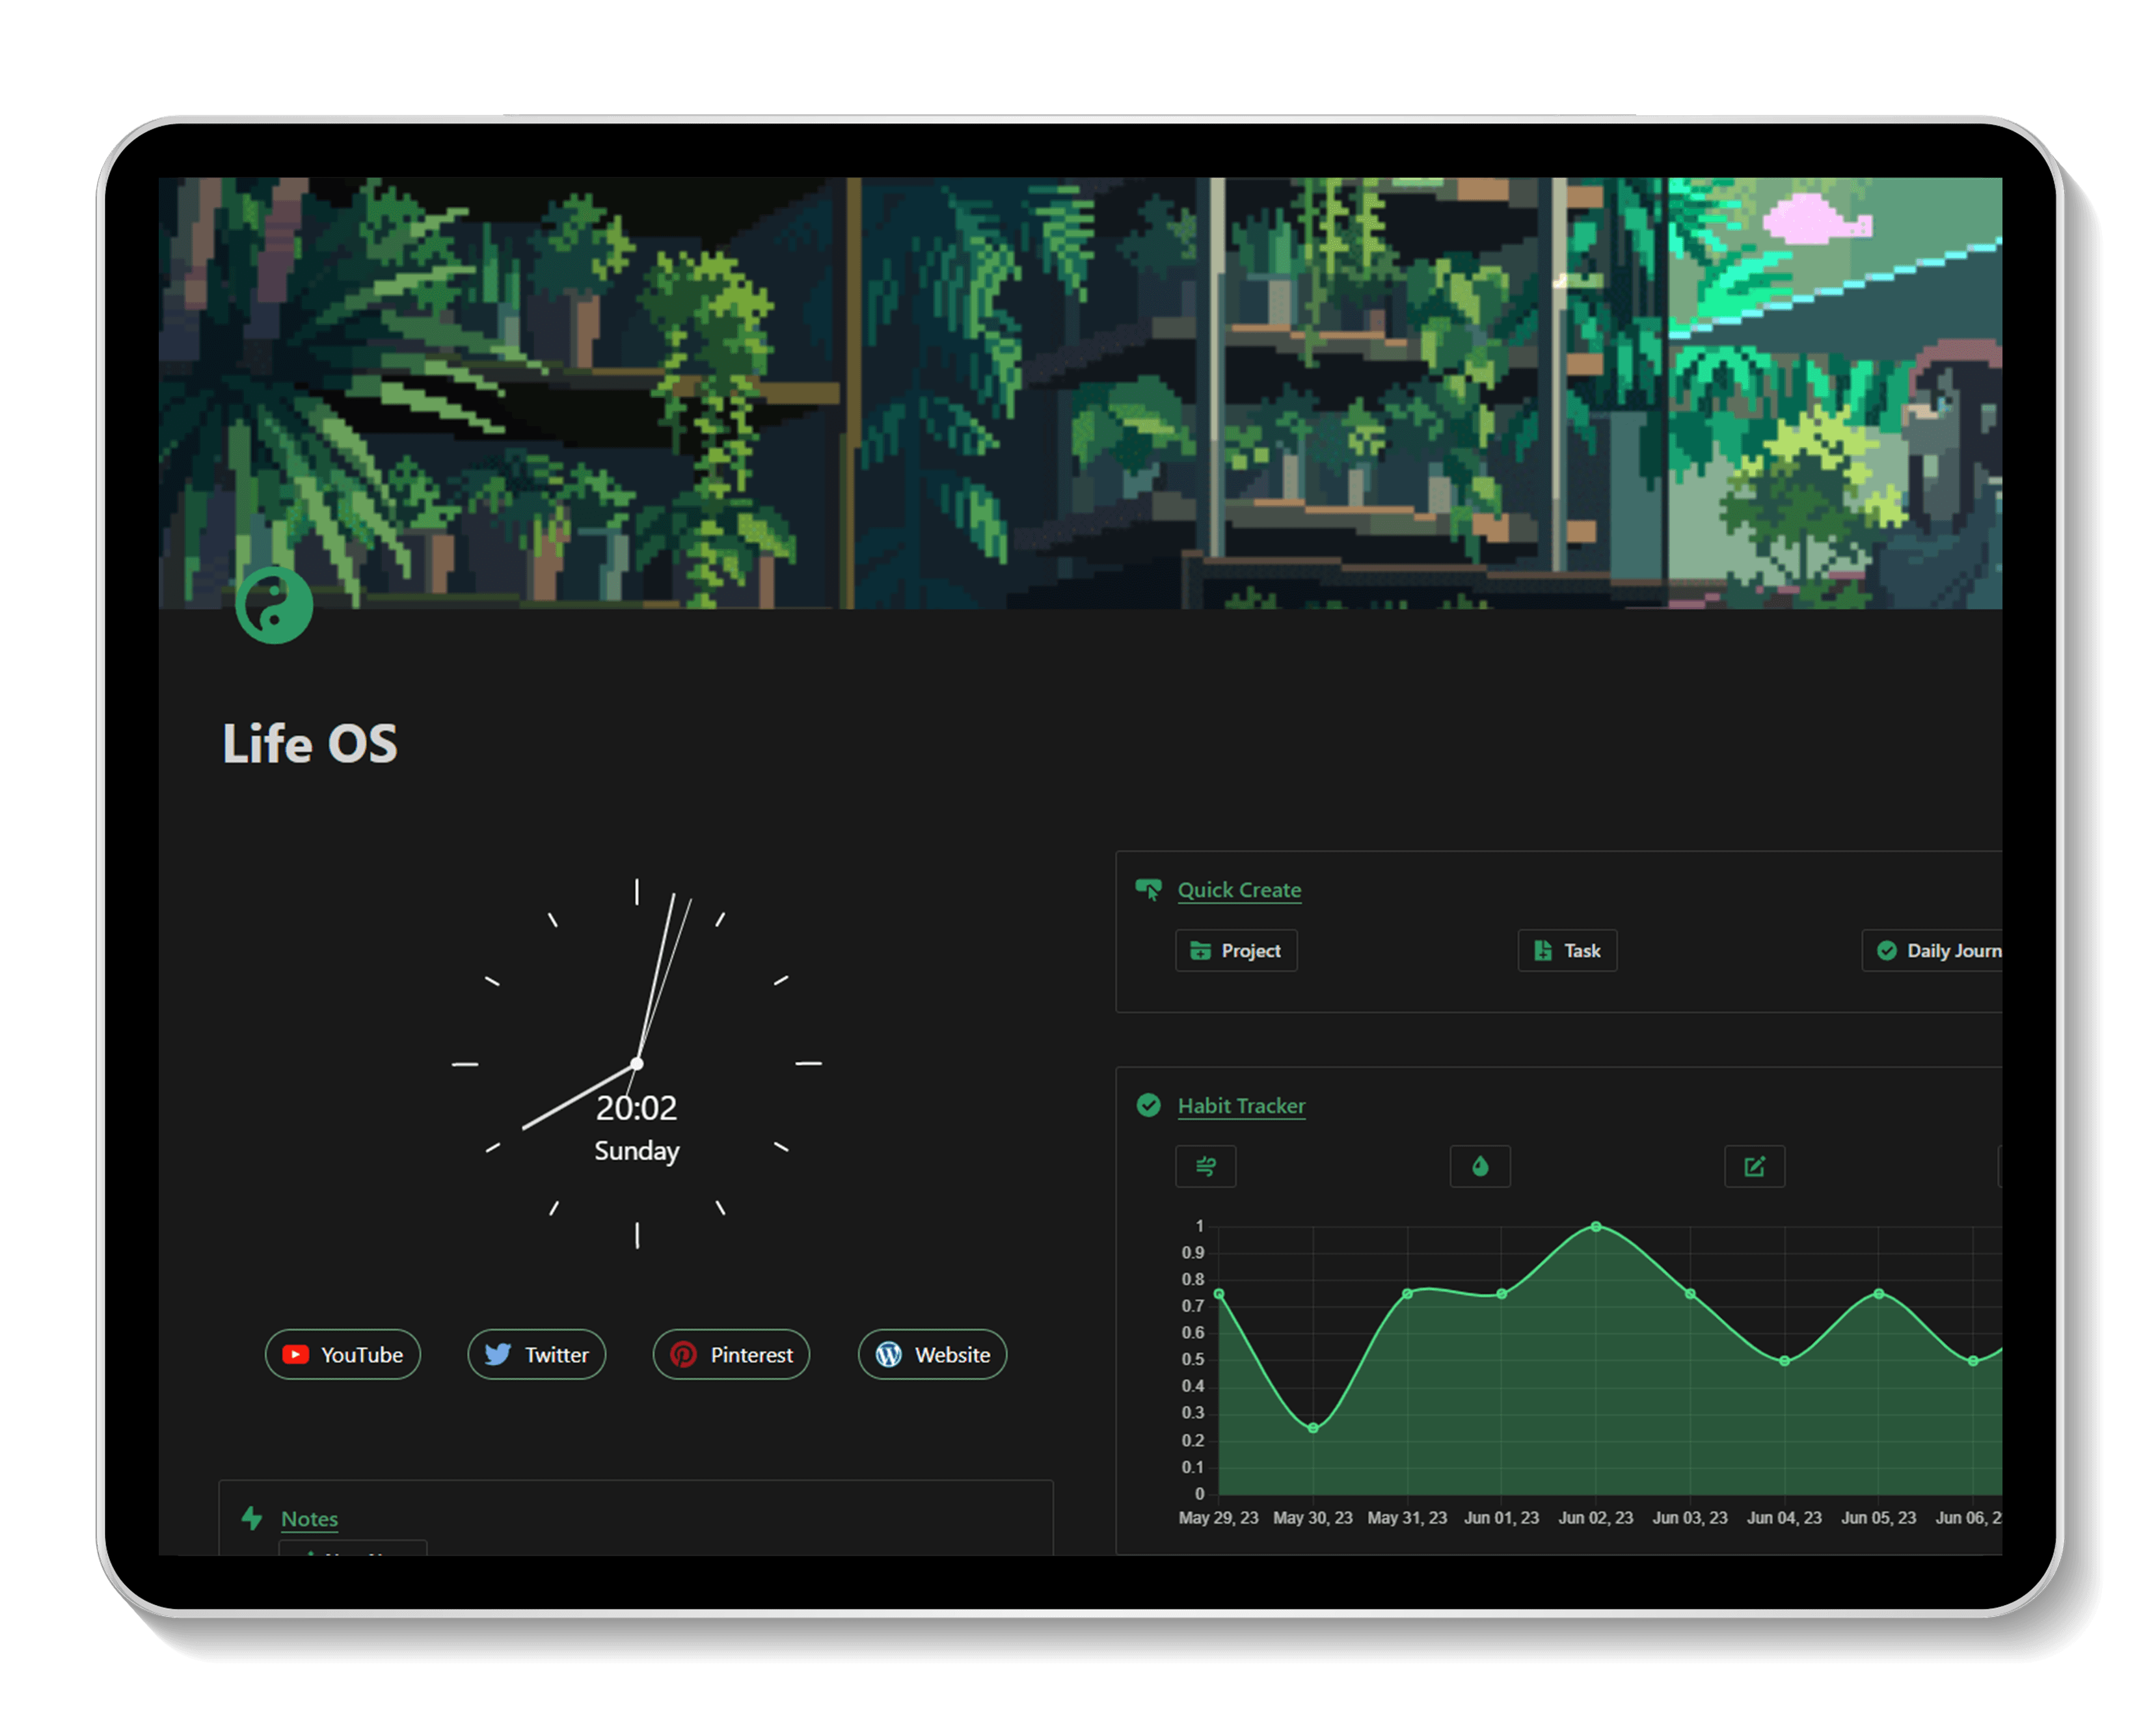
Task: Click the 'Jun 04, 23' axis label
Action: click(x=1784, y=1517)
